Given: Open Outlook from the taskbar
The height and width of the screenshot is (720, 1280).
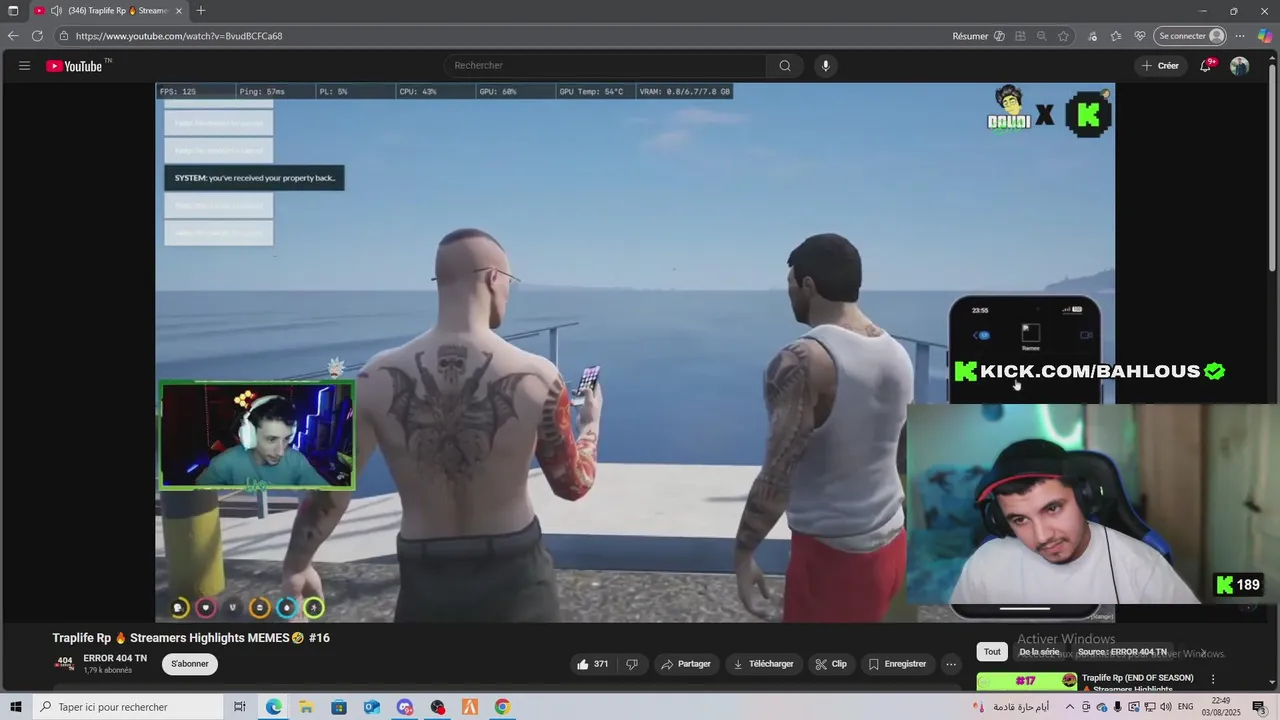Looking at the screenshot, I should click(372, 707).
